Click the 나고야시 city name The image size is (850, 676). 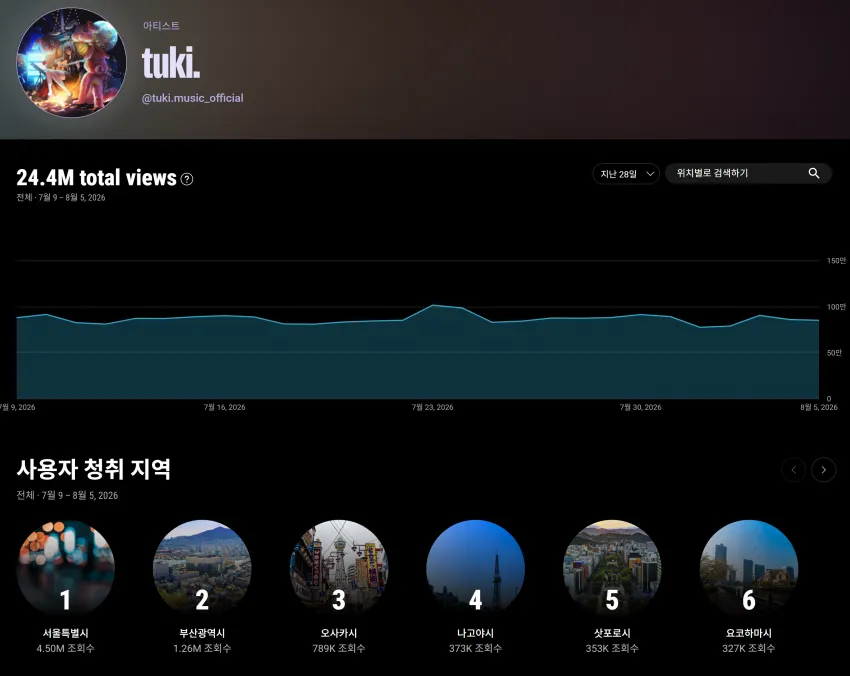pyautogui.click(x=475, y=633)
